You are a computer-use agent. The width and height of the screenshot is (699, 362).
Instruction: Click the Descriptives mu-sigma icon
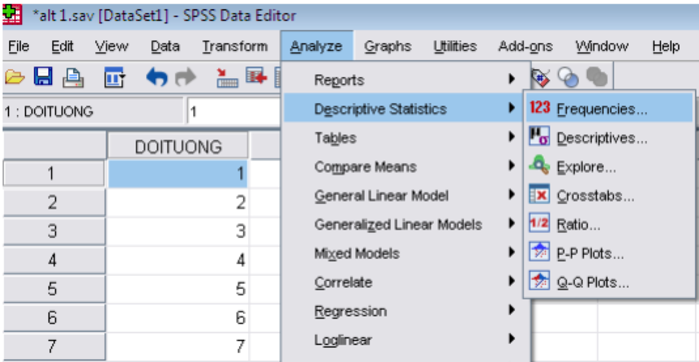pos(539,136)
